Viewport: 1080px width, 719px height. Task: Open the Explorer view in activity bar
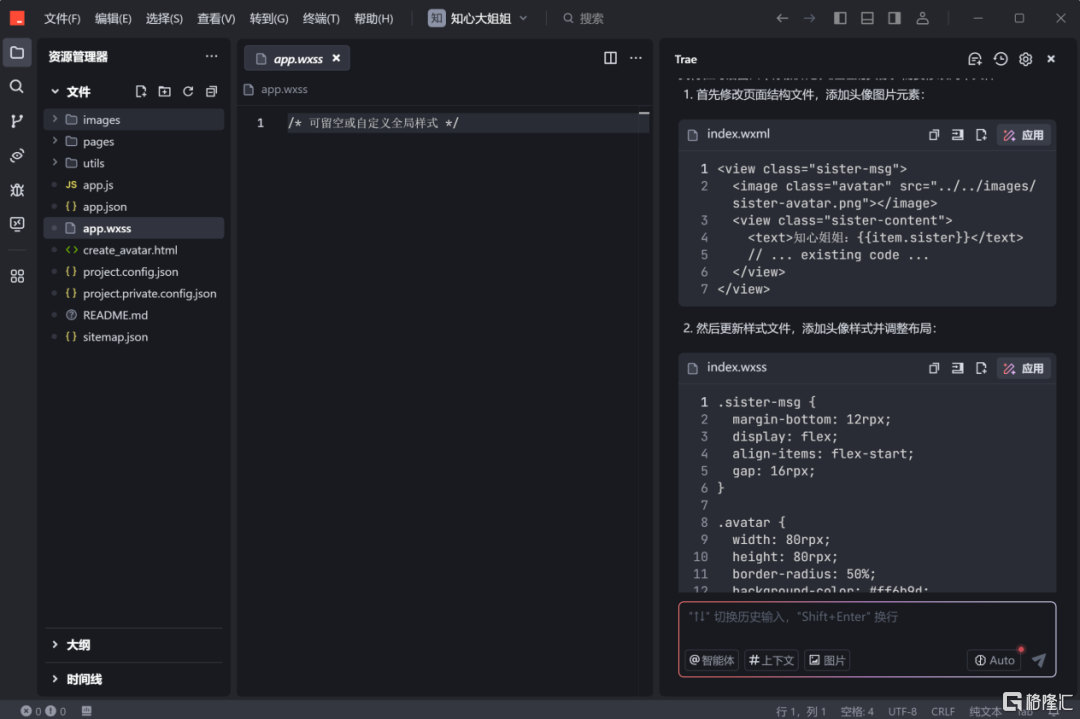point(17,53)
